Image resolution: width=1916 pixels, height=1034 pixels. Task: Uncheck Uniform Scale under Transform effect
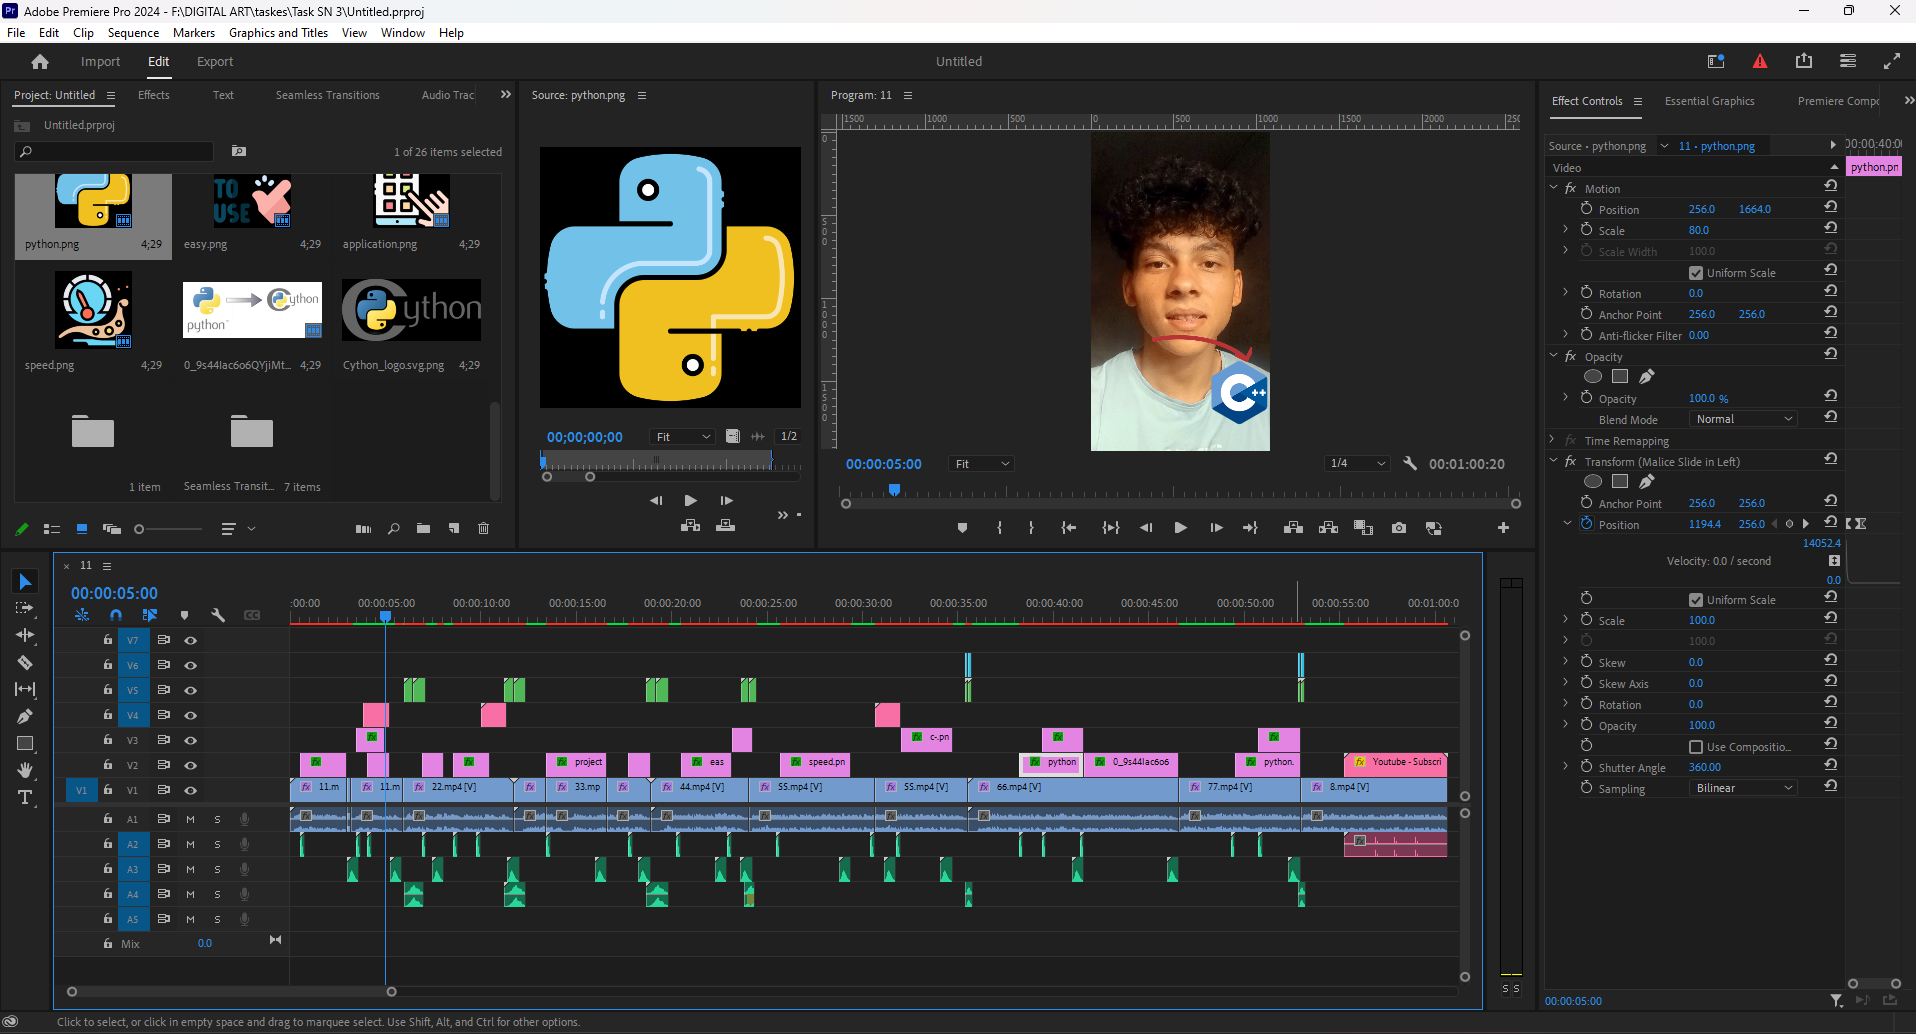tap(1696, 600)
